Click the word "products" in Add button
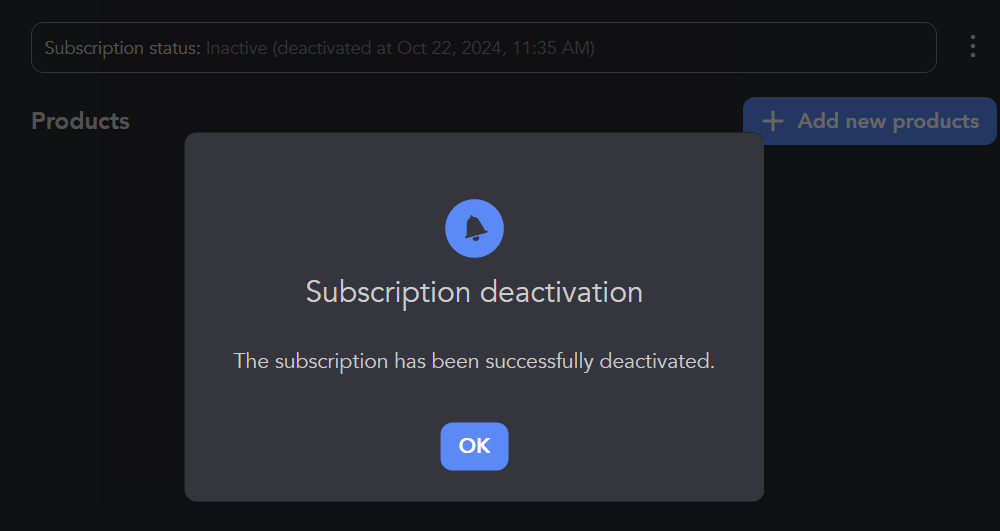The width and height of the screenshot is (1000, 531). [x=935, y=121]
